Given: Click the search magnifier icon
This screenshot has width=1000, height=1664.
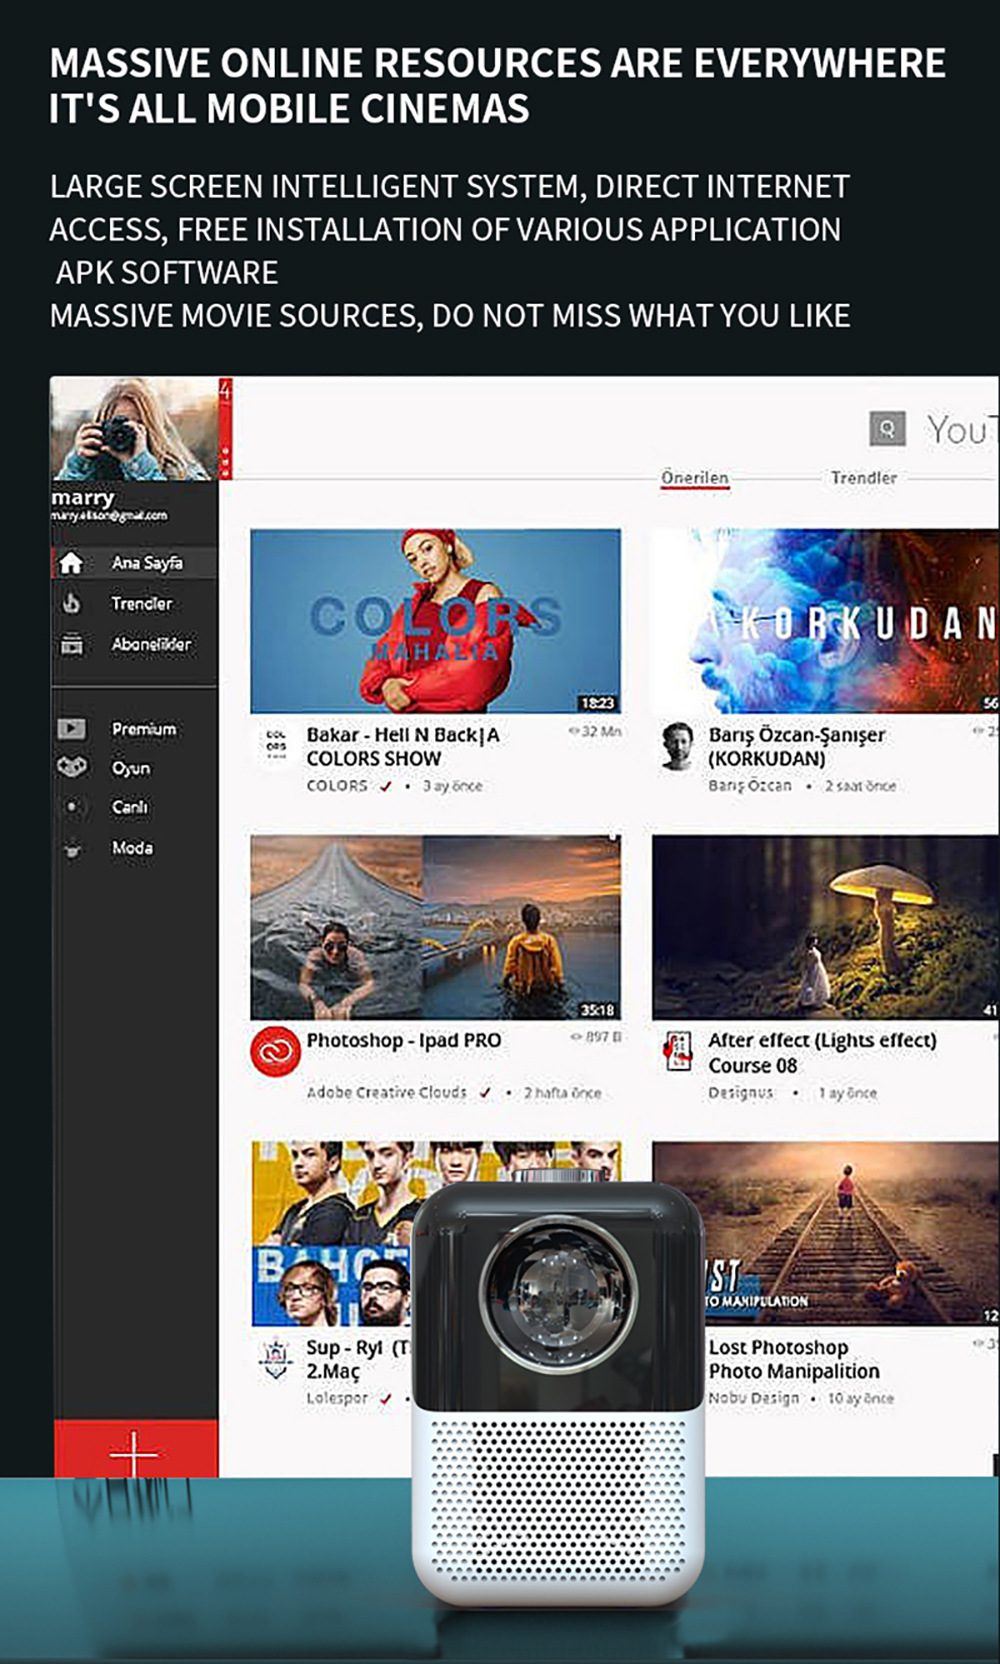Looking at the screenshot, I should 887,429.
